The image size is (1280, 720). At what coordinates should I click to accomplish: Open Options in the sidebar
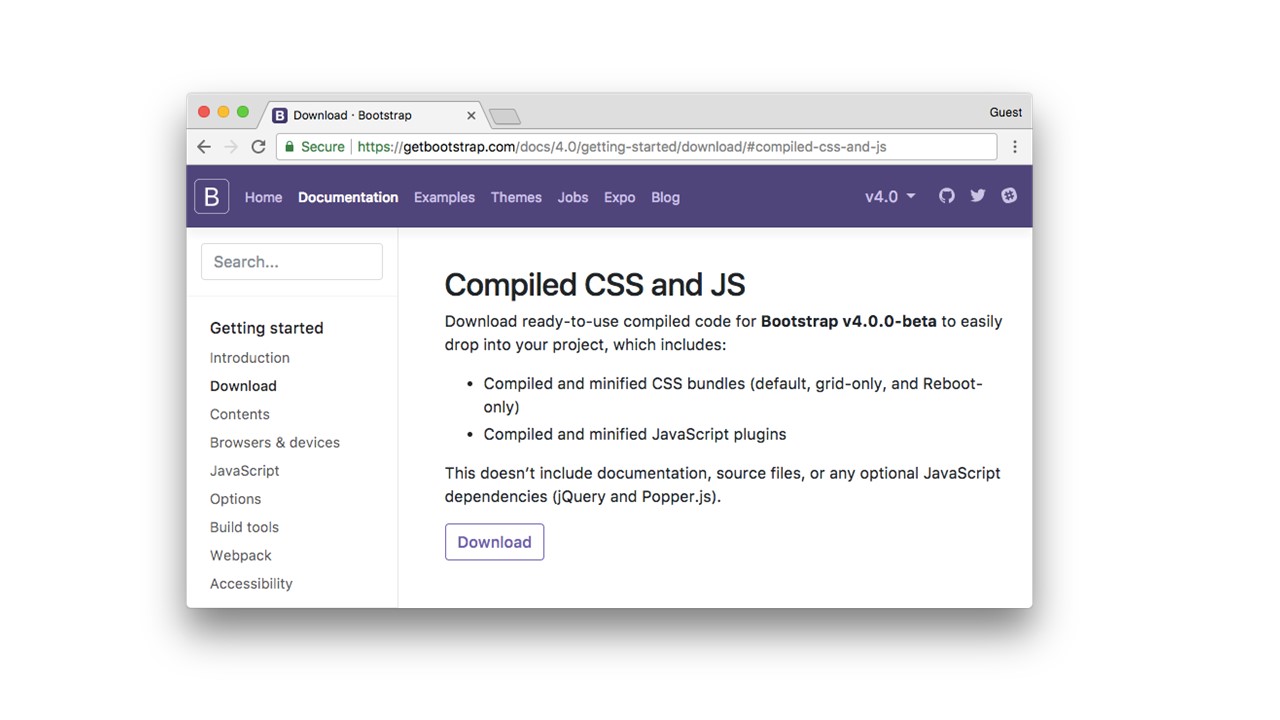235,498
